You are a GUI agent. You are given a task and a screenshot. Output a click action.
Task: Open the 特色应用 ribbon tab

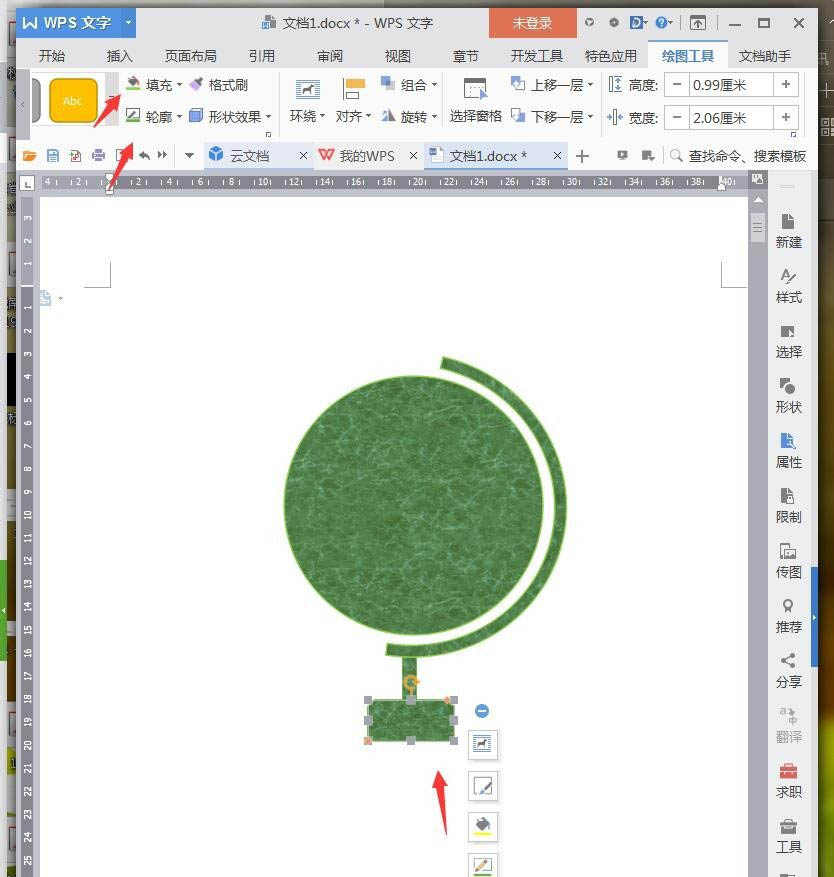click(611, 56)
